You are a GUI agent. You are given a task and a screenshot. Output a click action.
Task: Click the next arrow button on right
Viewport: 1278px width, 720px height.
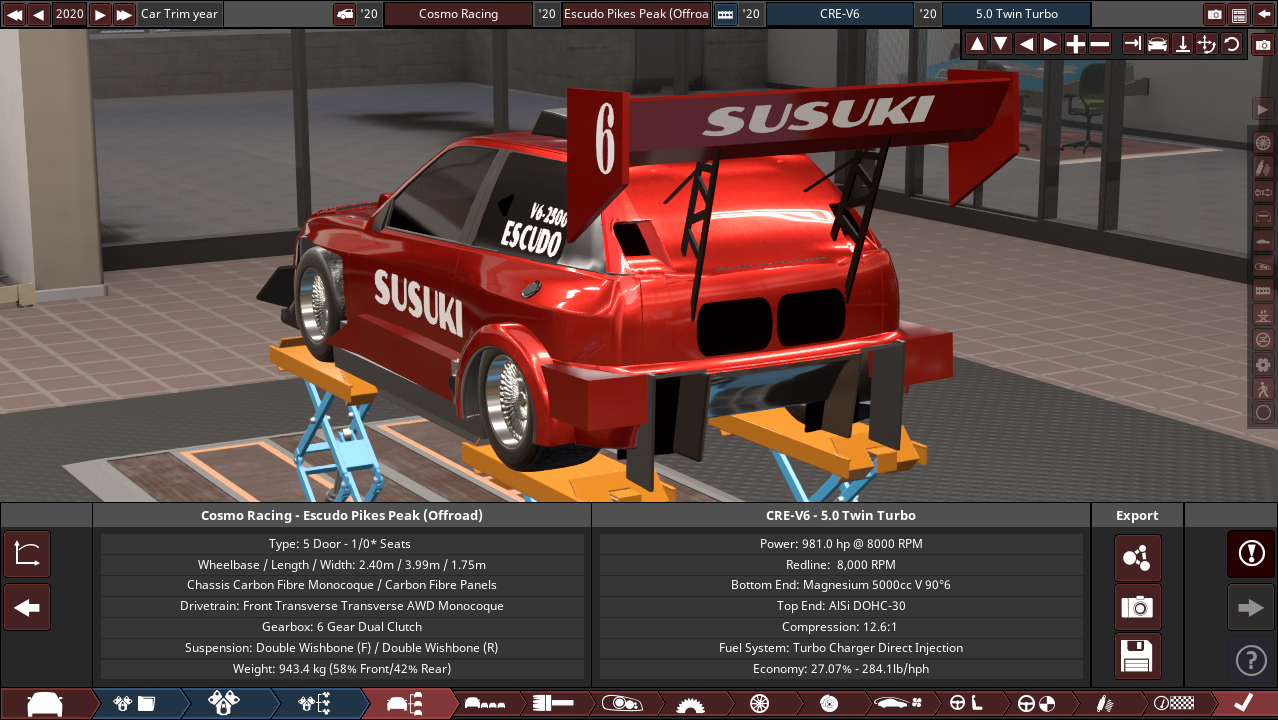pos(1251,607)
